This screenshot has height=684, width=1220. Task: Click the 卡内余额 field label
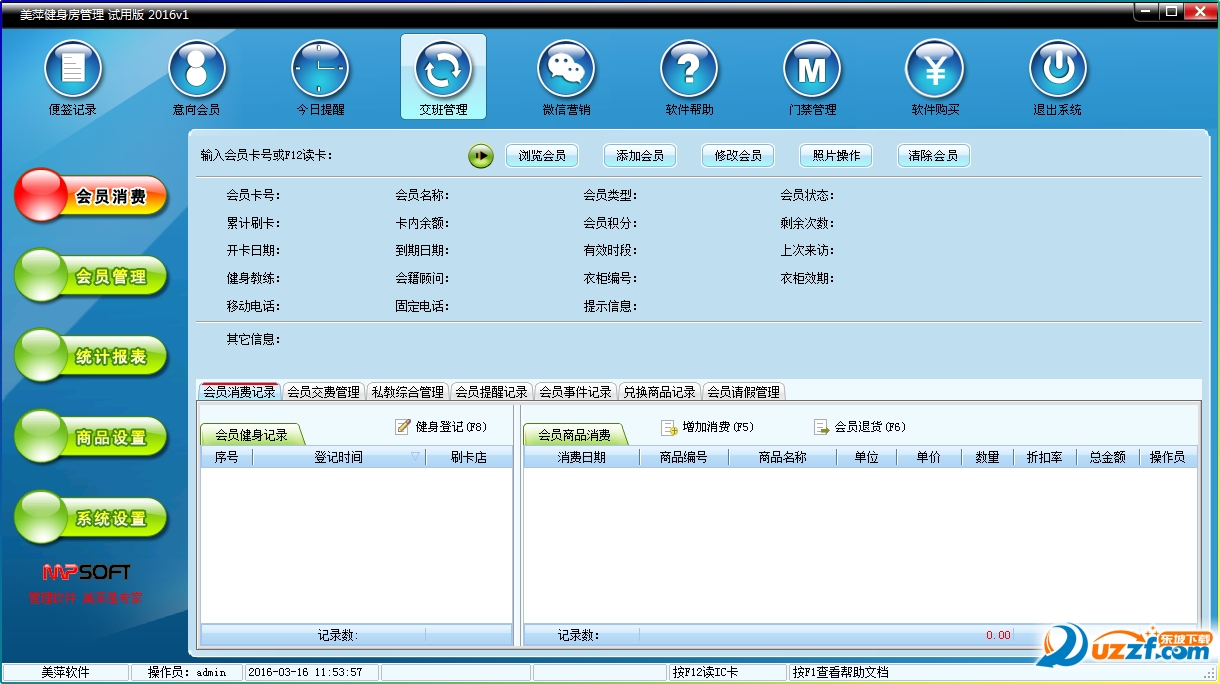(x=422, y=224)
